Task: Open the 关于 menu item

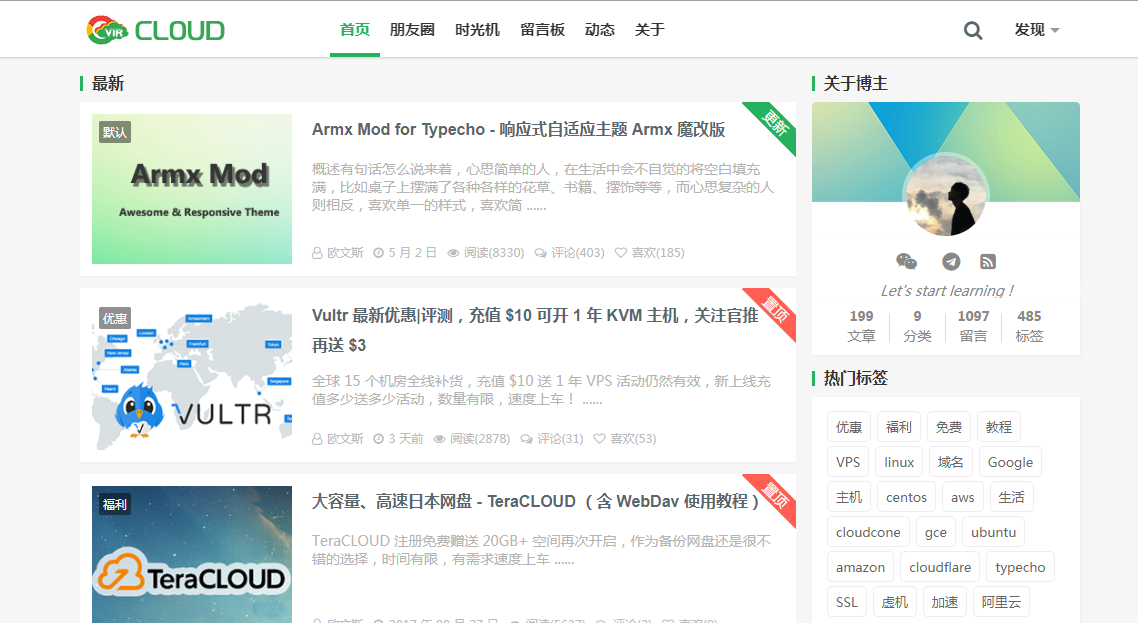Action: click(x=650, y=30)
